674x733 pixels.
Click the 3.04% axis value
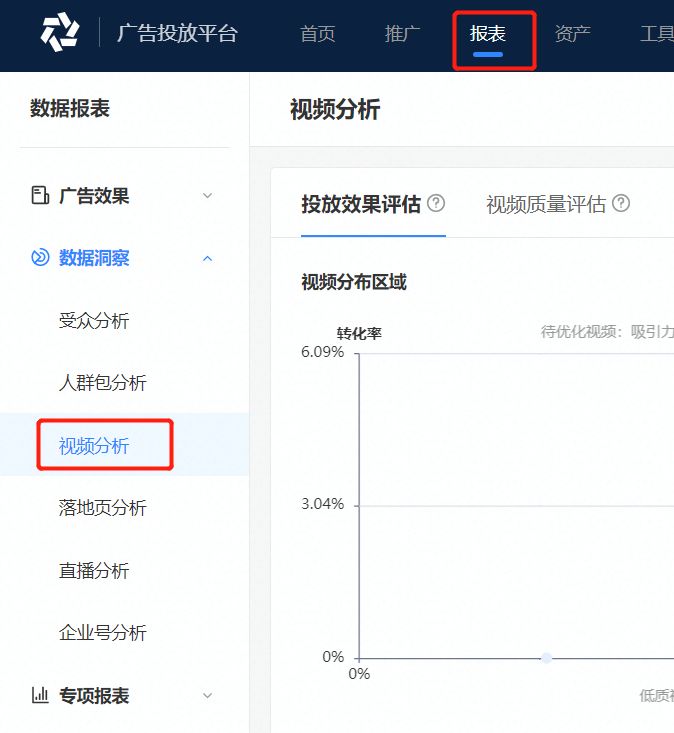(323, 504)
